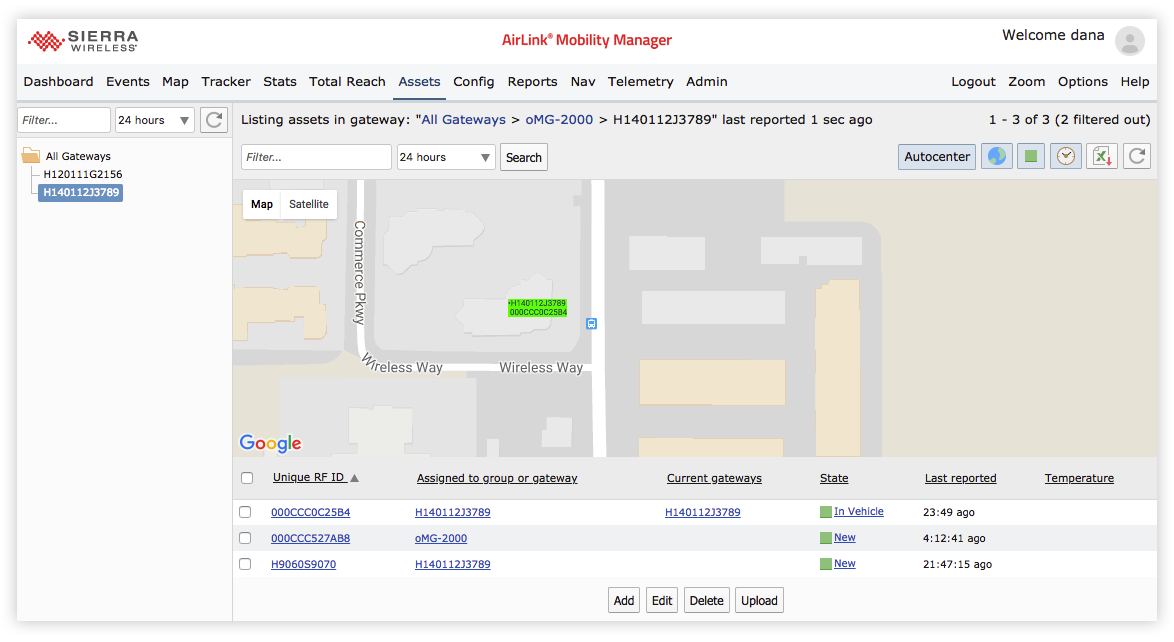The width and height of the screenshot is (1174, 642).
Task: Toggle the select-all checkbox in table header
Action: point(247,478)
